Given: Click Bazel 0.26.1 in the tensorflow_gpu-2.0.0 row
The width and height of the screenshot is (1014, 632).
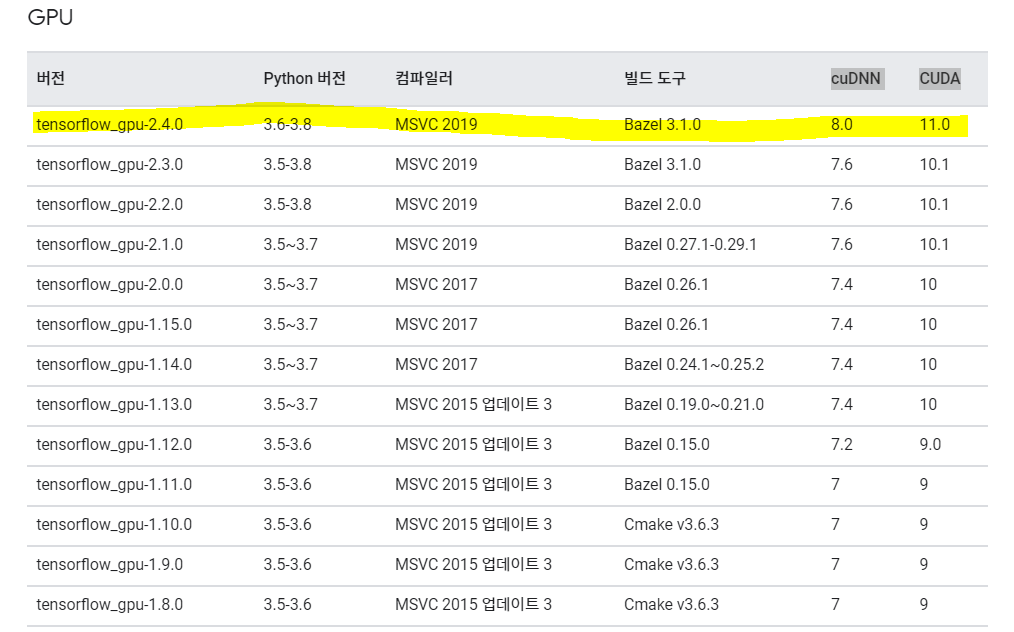Looking at the screenshot, I should [666, 285].
